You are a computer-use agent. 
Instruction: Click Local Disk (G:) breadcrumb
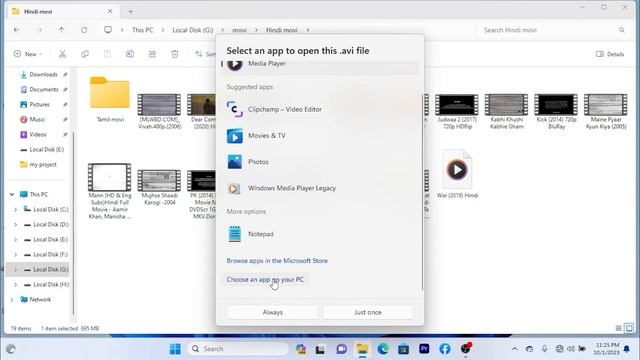[x=193, y=30]
